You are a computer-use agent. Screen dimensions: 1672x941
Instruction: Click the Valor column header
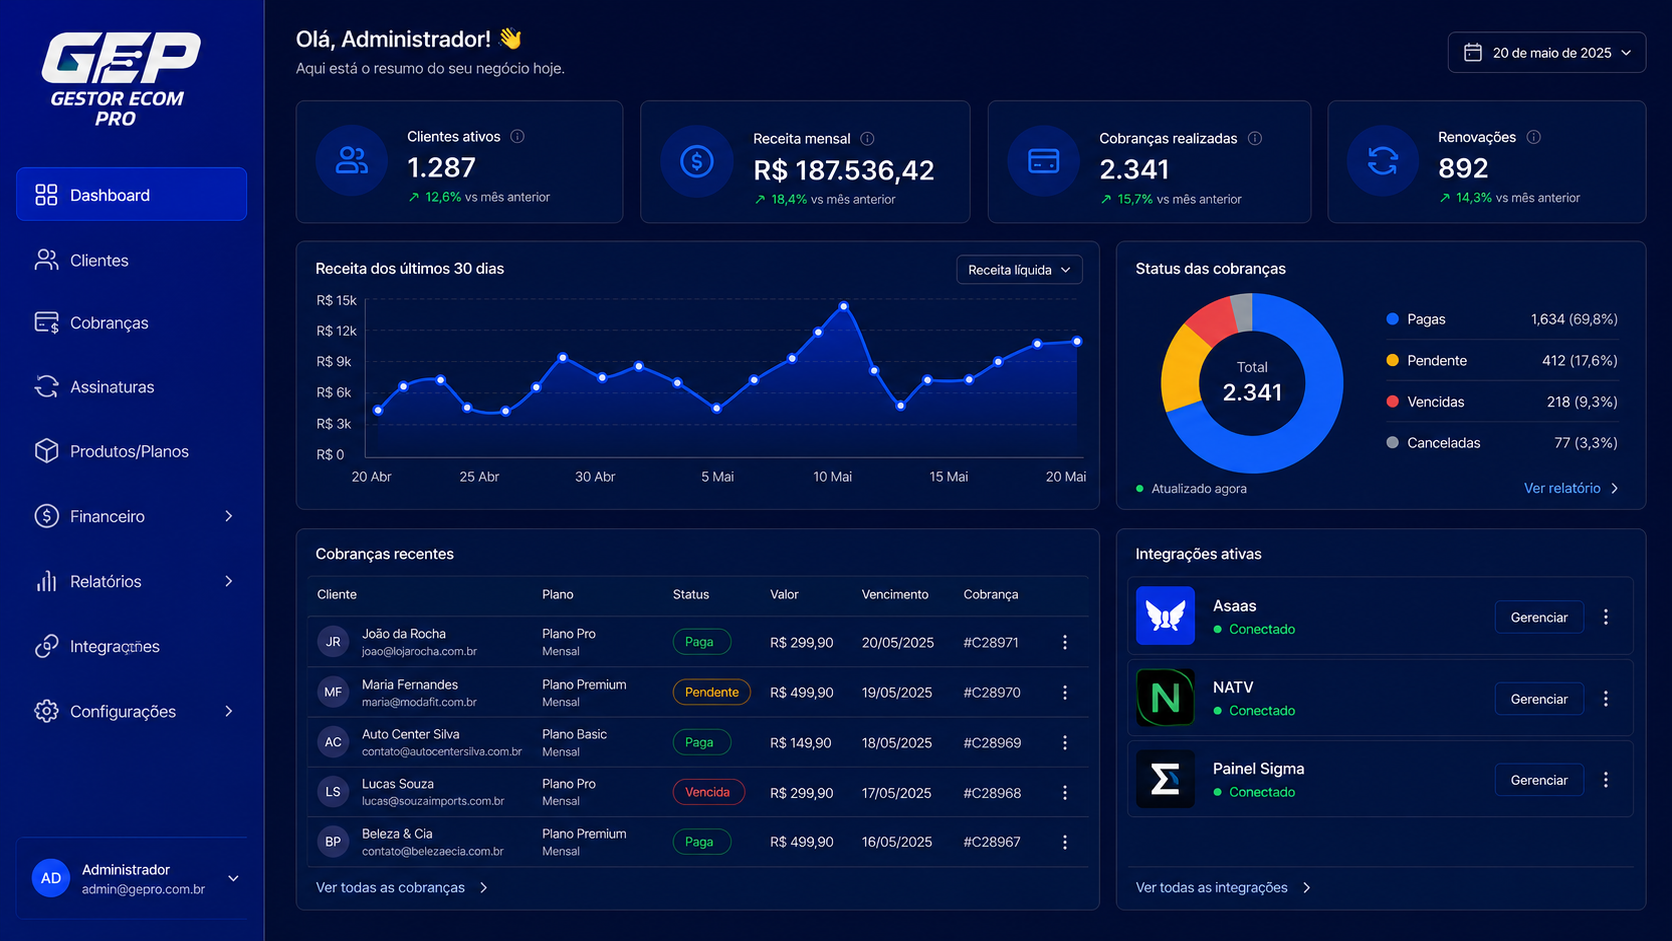(x=784, y=594)
